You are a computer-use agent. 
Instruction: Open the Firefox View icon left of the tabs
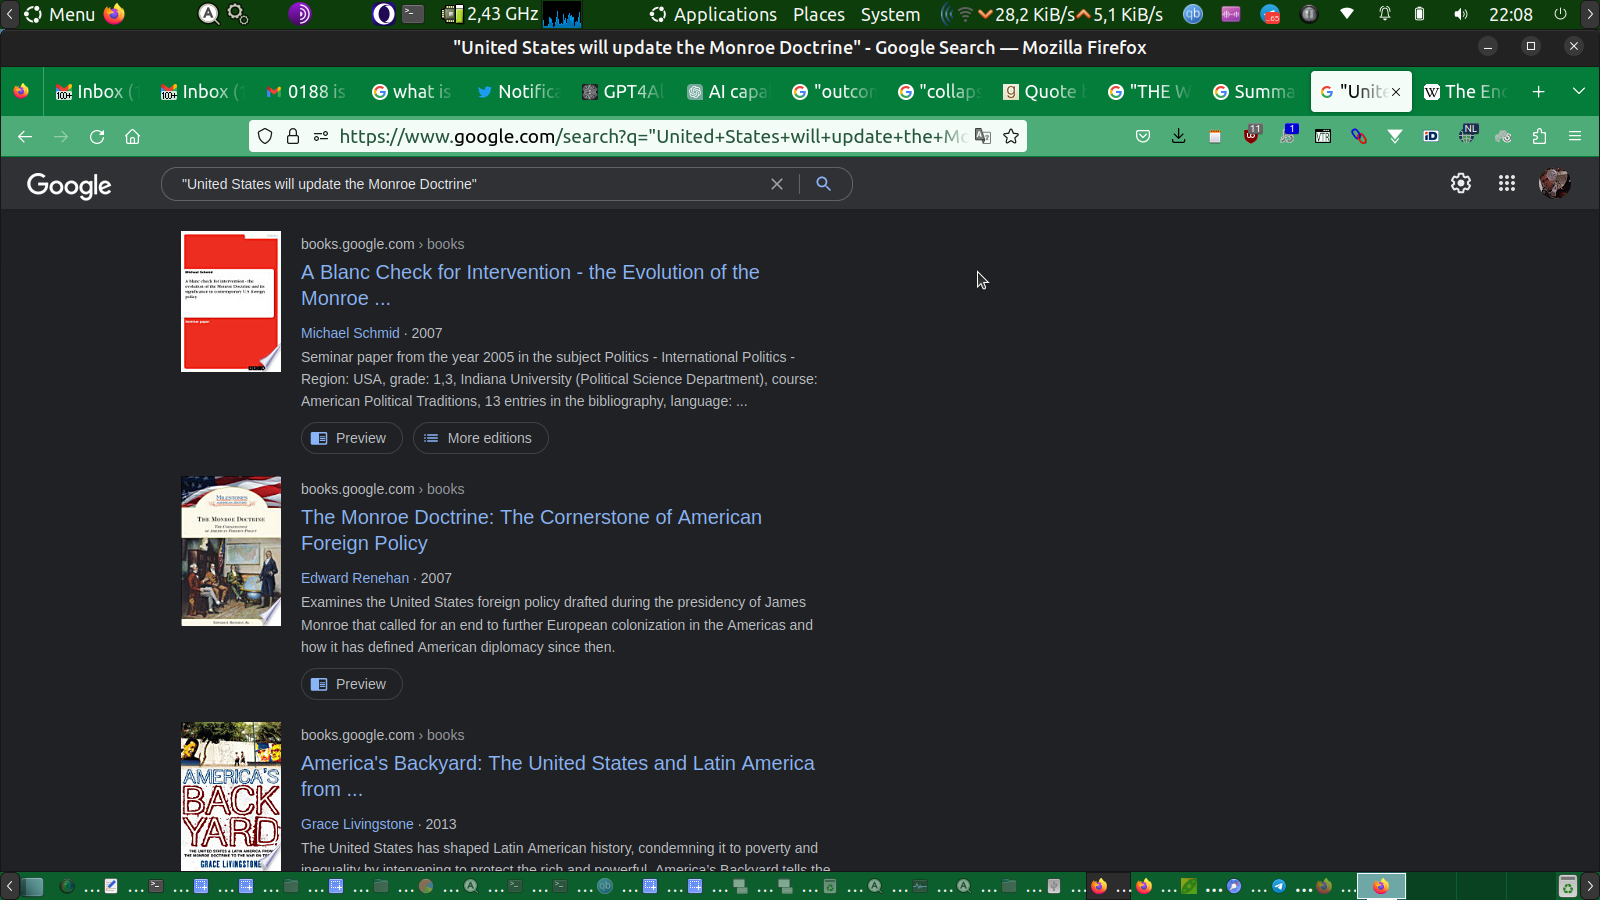point(21,92)
